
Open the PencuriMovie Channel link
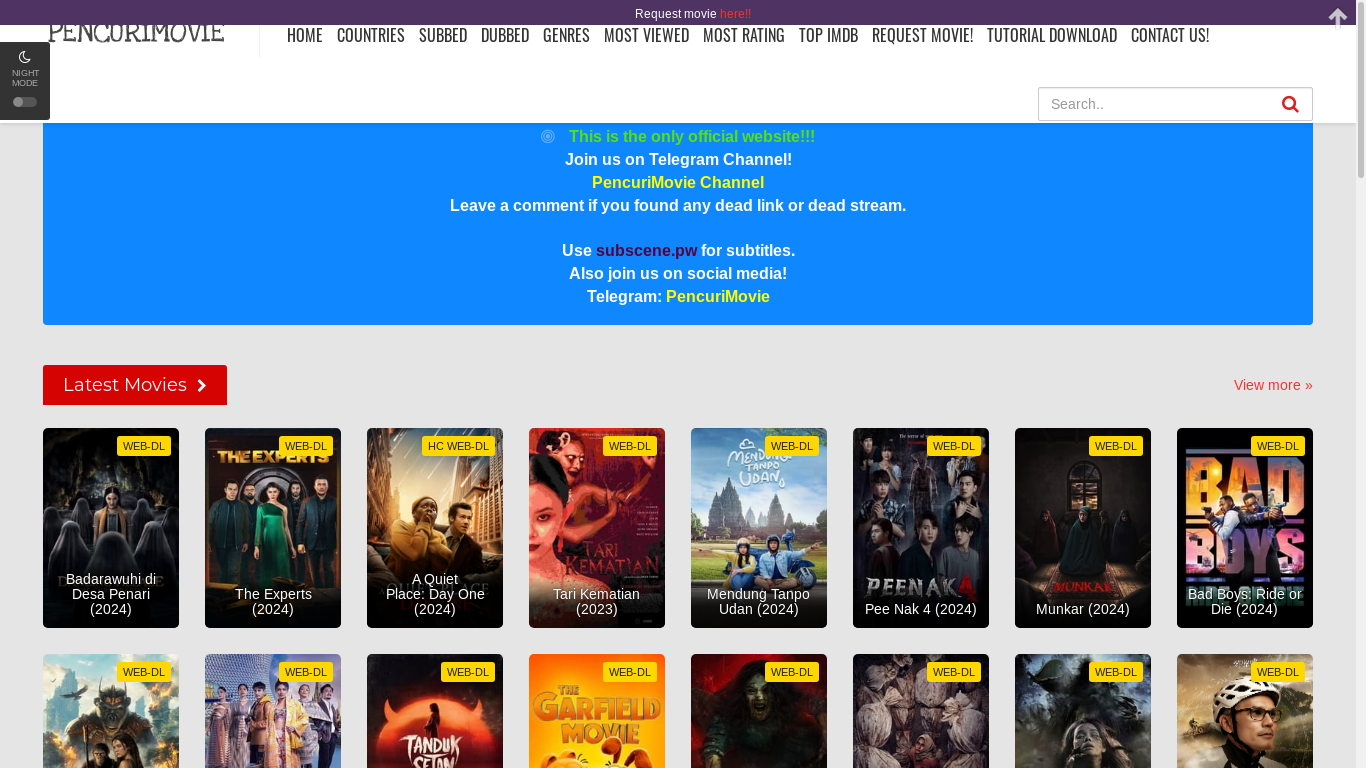pyautogui.click(x=678, y=182)
